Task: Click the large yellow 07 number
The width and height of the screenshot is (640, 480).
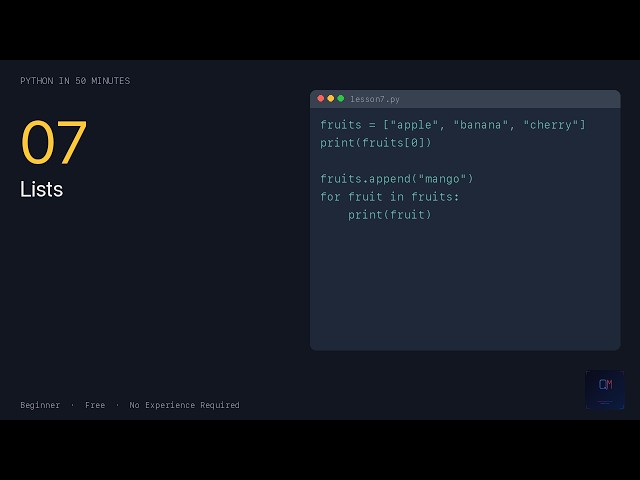Action: [53, 142]
